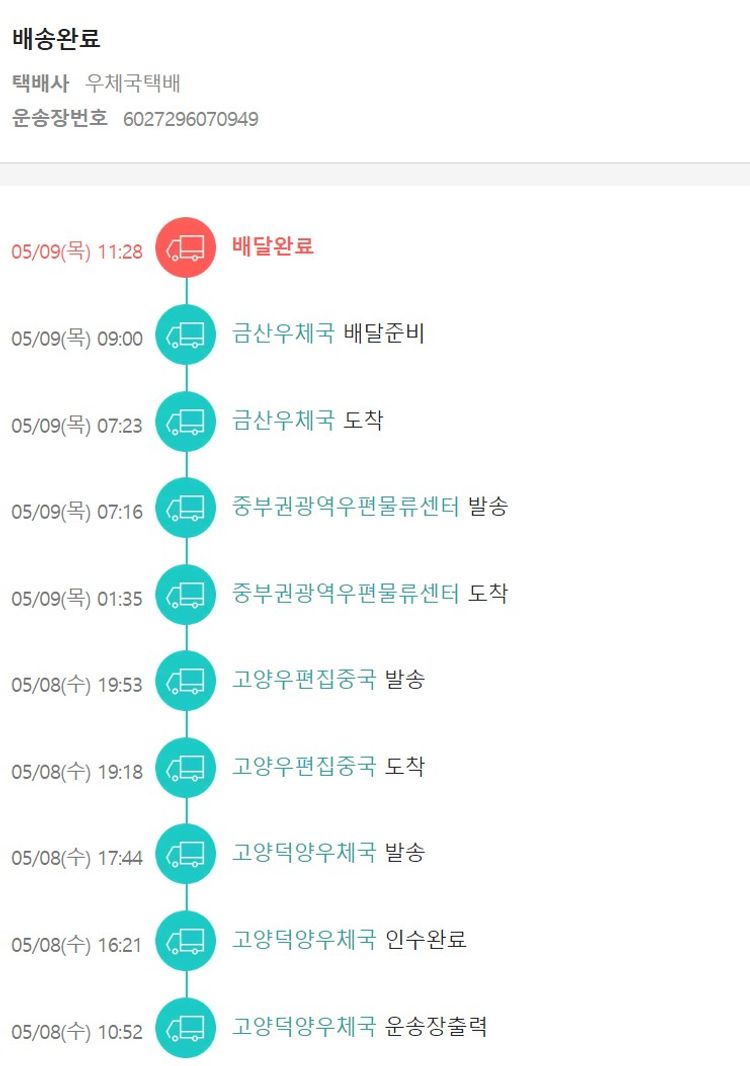Select the tracking number 6027296070949
The width and height of the screenshot is (750, 1066).
coord(191,120)
